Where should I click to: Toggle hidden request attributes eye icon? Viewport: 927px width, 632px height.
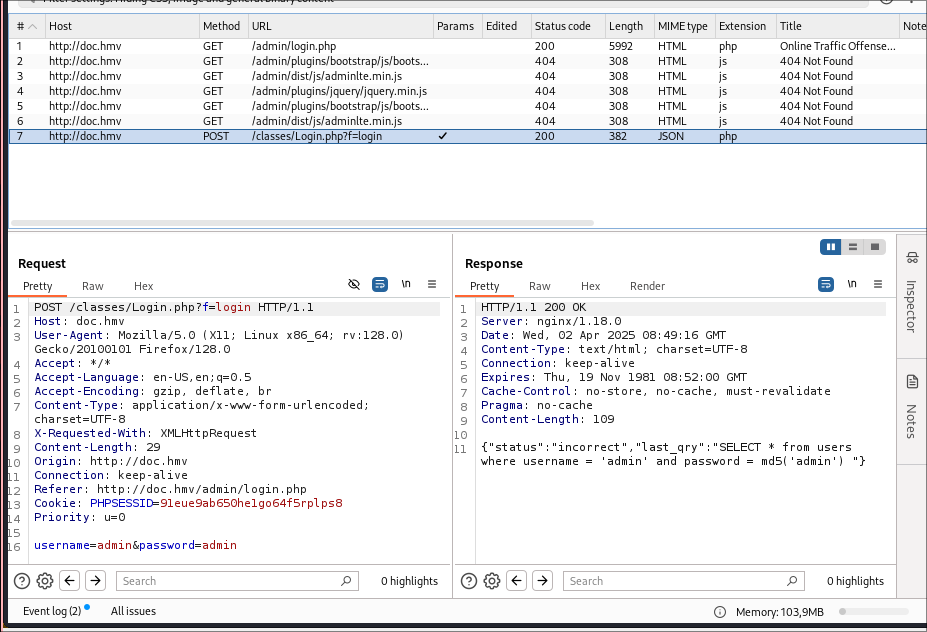(x=354, y=284)
